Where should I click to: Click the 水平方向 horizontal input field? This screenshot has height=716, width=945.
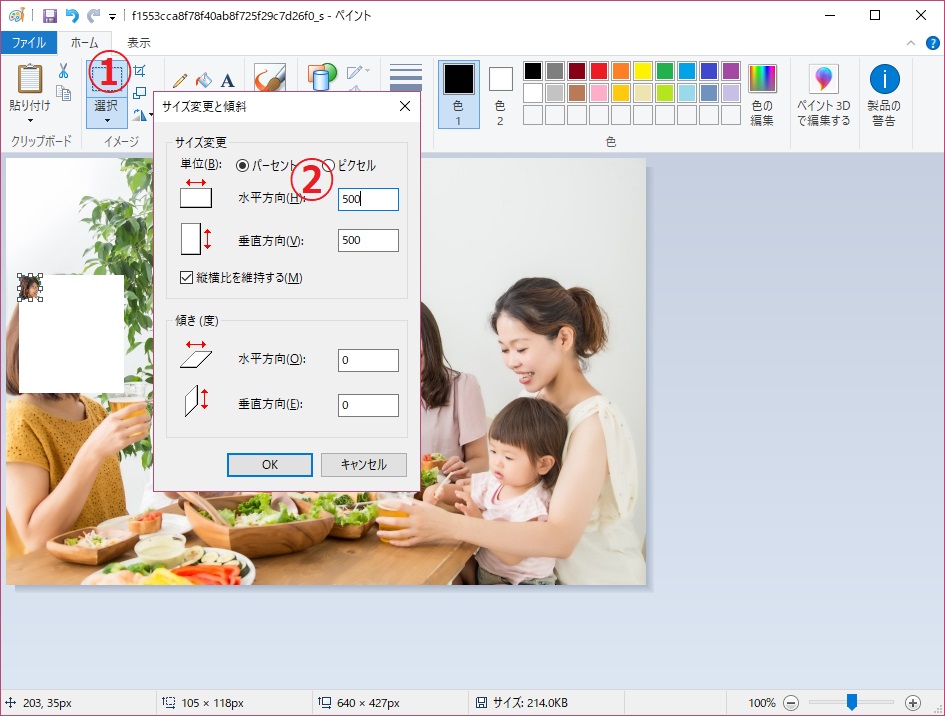368,199
